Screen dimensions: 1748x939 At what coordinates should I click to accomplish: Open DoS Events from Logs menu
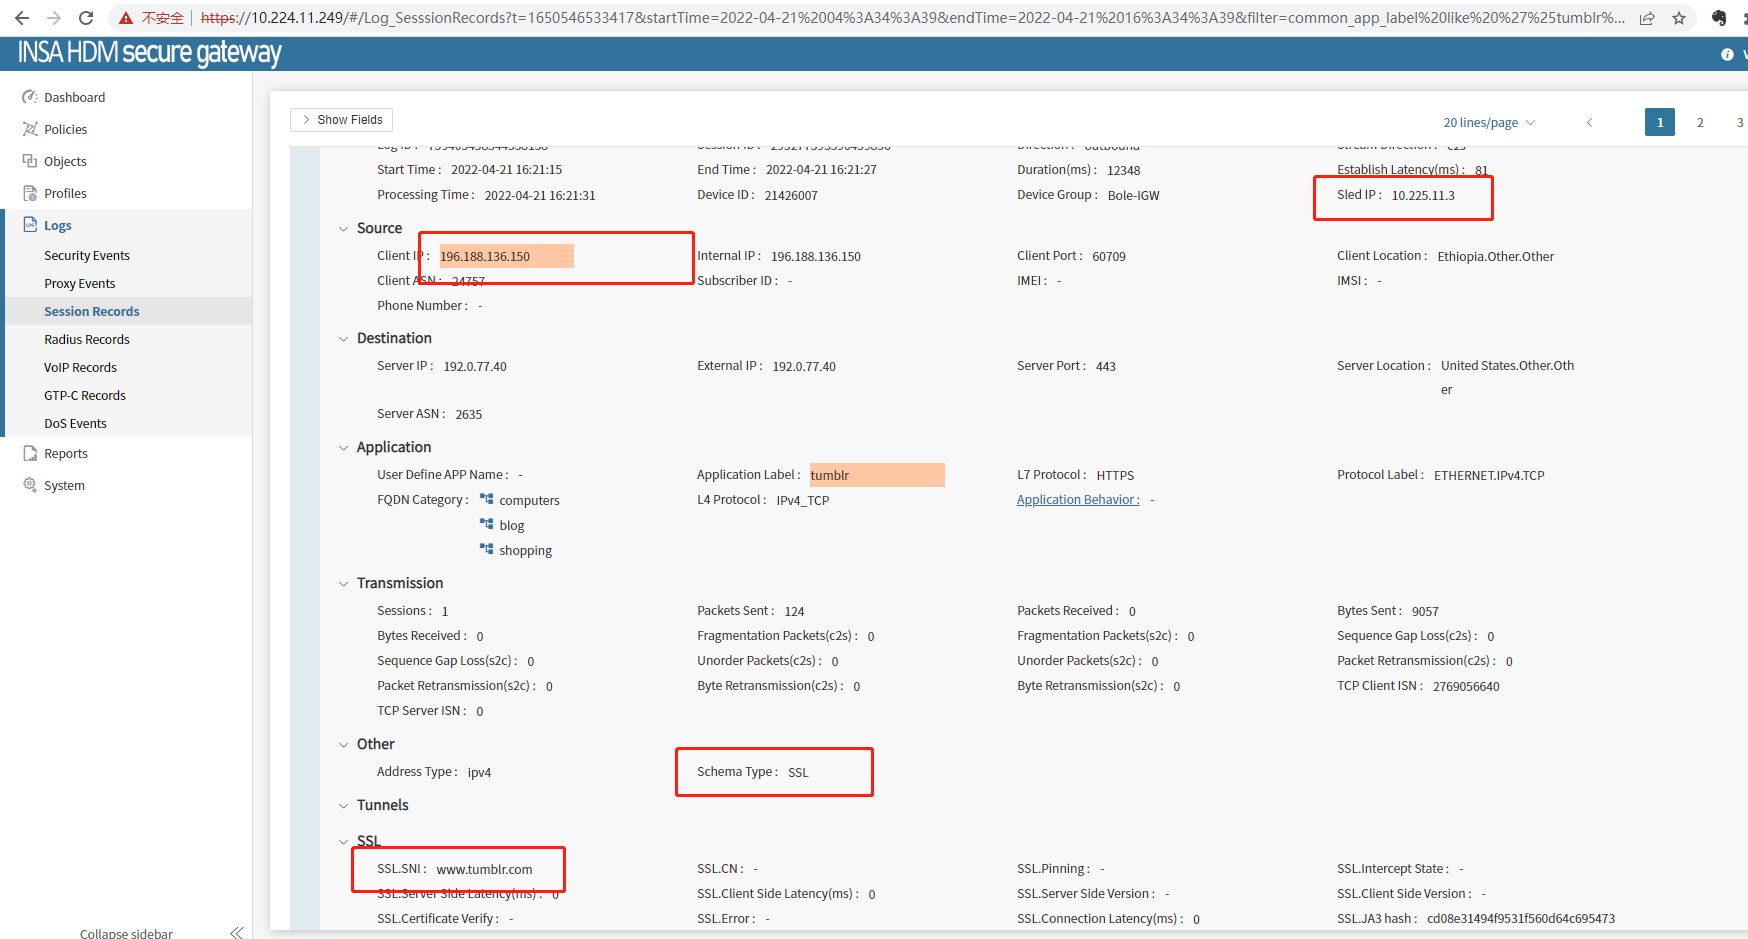click(x=75, y=424)
